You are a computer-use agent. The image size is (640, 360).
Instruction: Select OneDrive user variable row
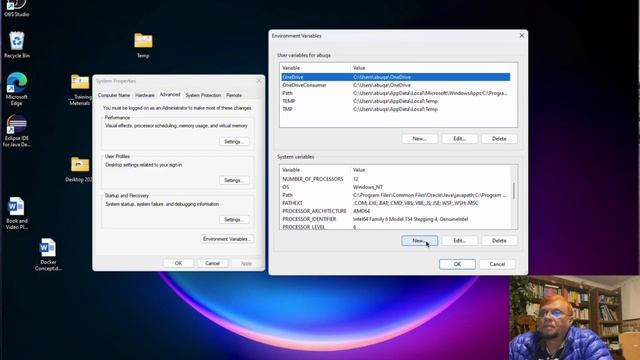click(396, 77)
